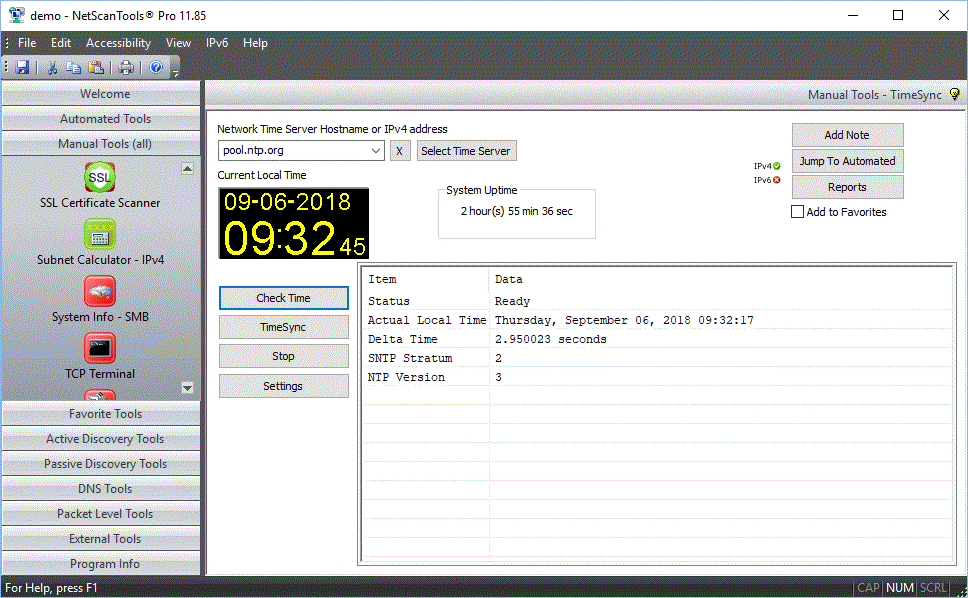Viewport: 968px width, 598px height.
Task: Click the blue Help question mark icon
Action: coord(156,67)
